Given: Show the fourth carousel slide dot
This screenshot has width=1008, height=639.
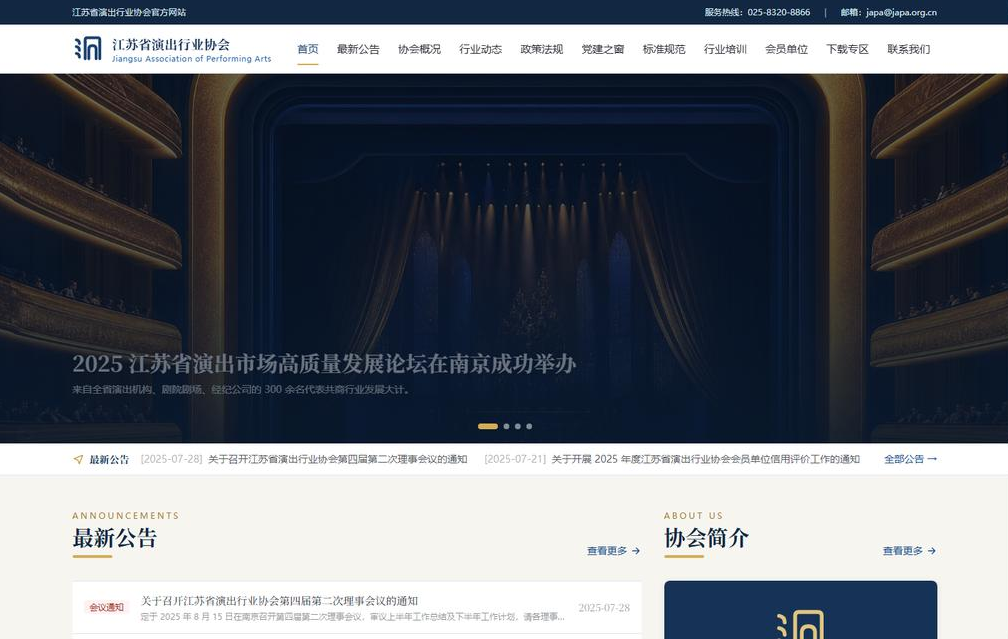Looking at the screenshot, I should (x=529, y=426).
